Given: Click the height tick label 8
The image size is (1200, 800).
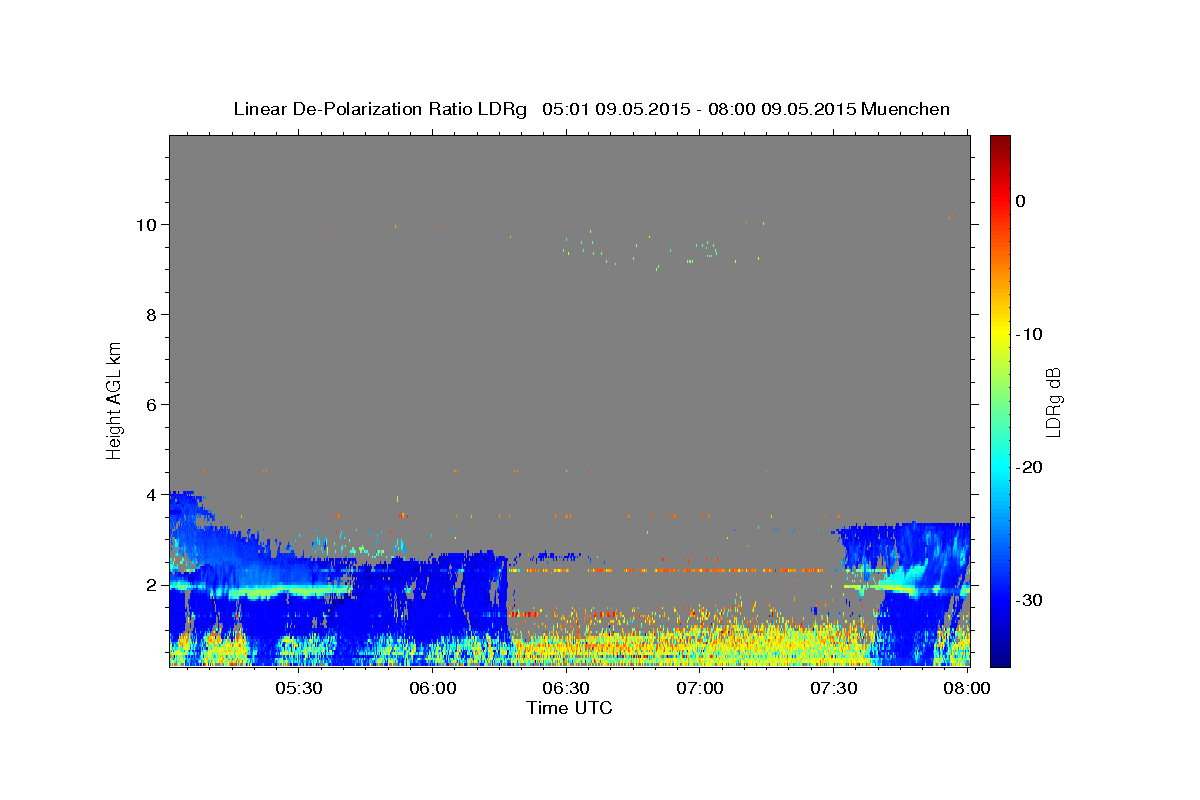Looking at the screenshot, I should click(151, 314).
